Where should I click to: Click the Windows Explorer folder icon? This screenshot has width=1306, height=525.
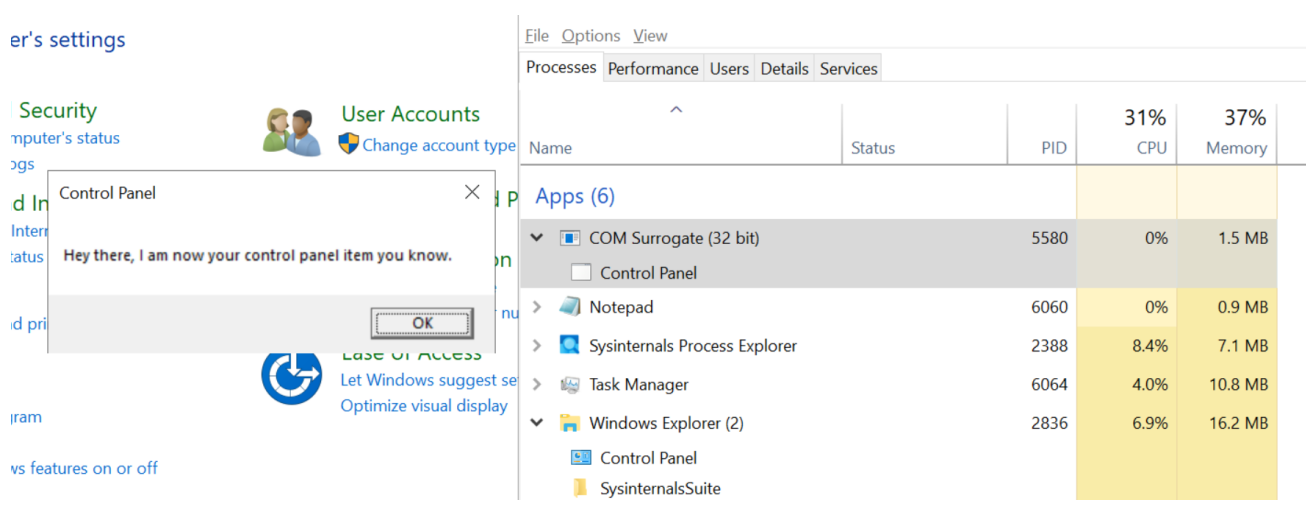(x=570, y=423)
